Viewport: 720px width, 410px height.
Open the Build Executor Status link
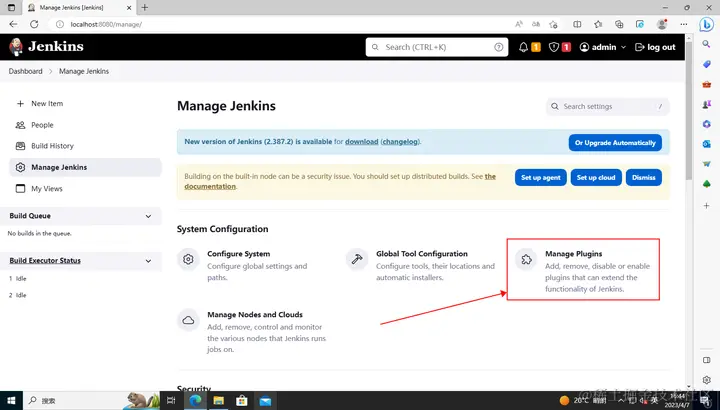click(x=45, y=260)
